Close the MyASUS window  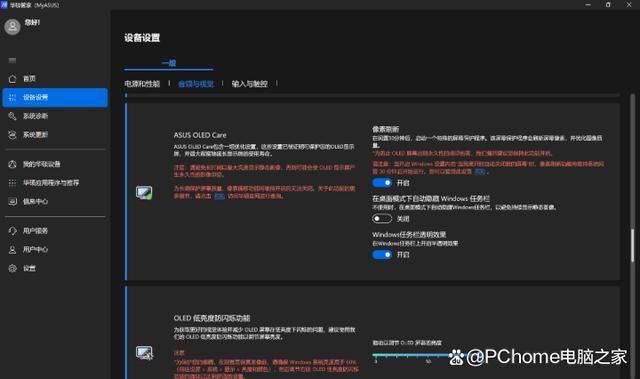629,4
